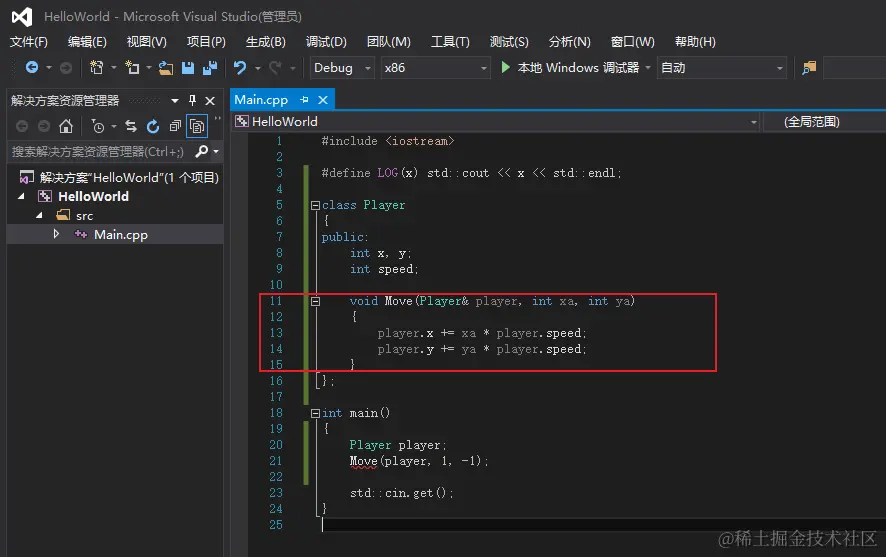The width and height of the screenshot is (886, 557).
Task: Click the Open File folder icon
Action: pyautogui.click(x=166, y=68)
